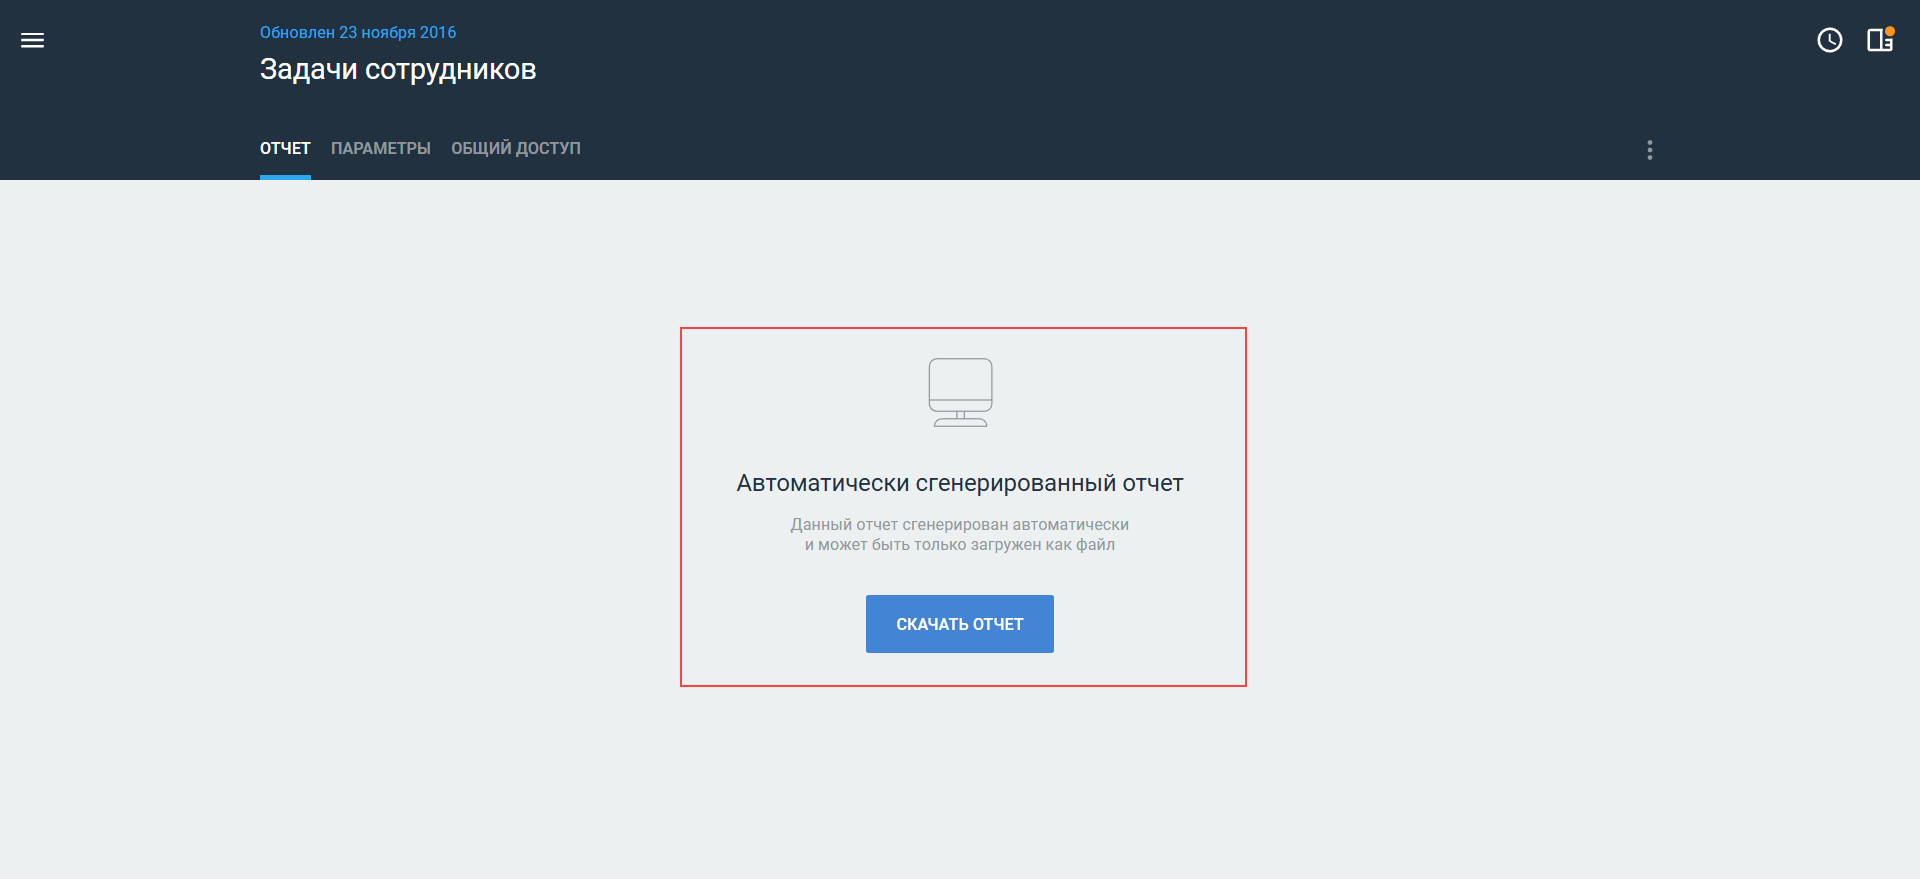1920x879 pixels.
Task: Open the side panel icon with orange dot
Action: [x=1879, y=40]
